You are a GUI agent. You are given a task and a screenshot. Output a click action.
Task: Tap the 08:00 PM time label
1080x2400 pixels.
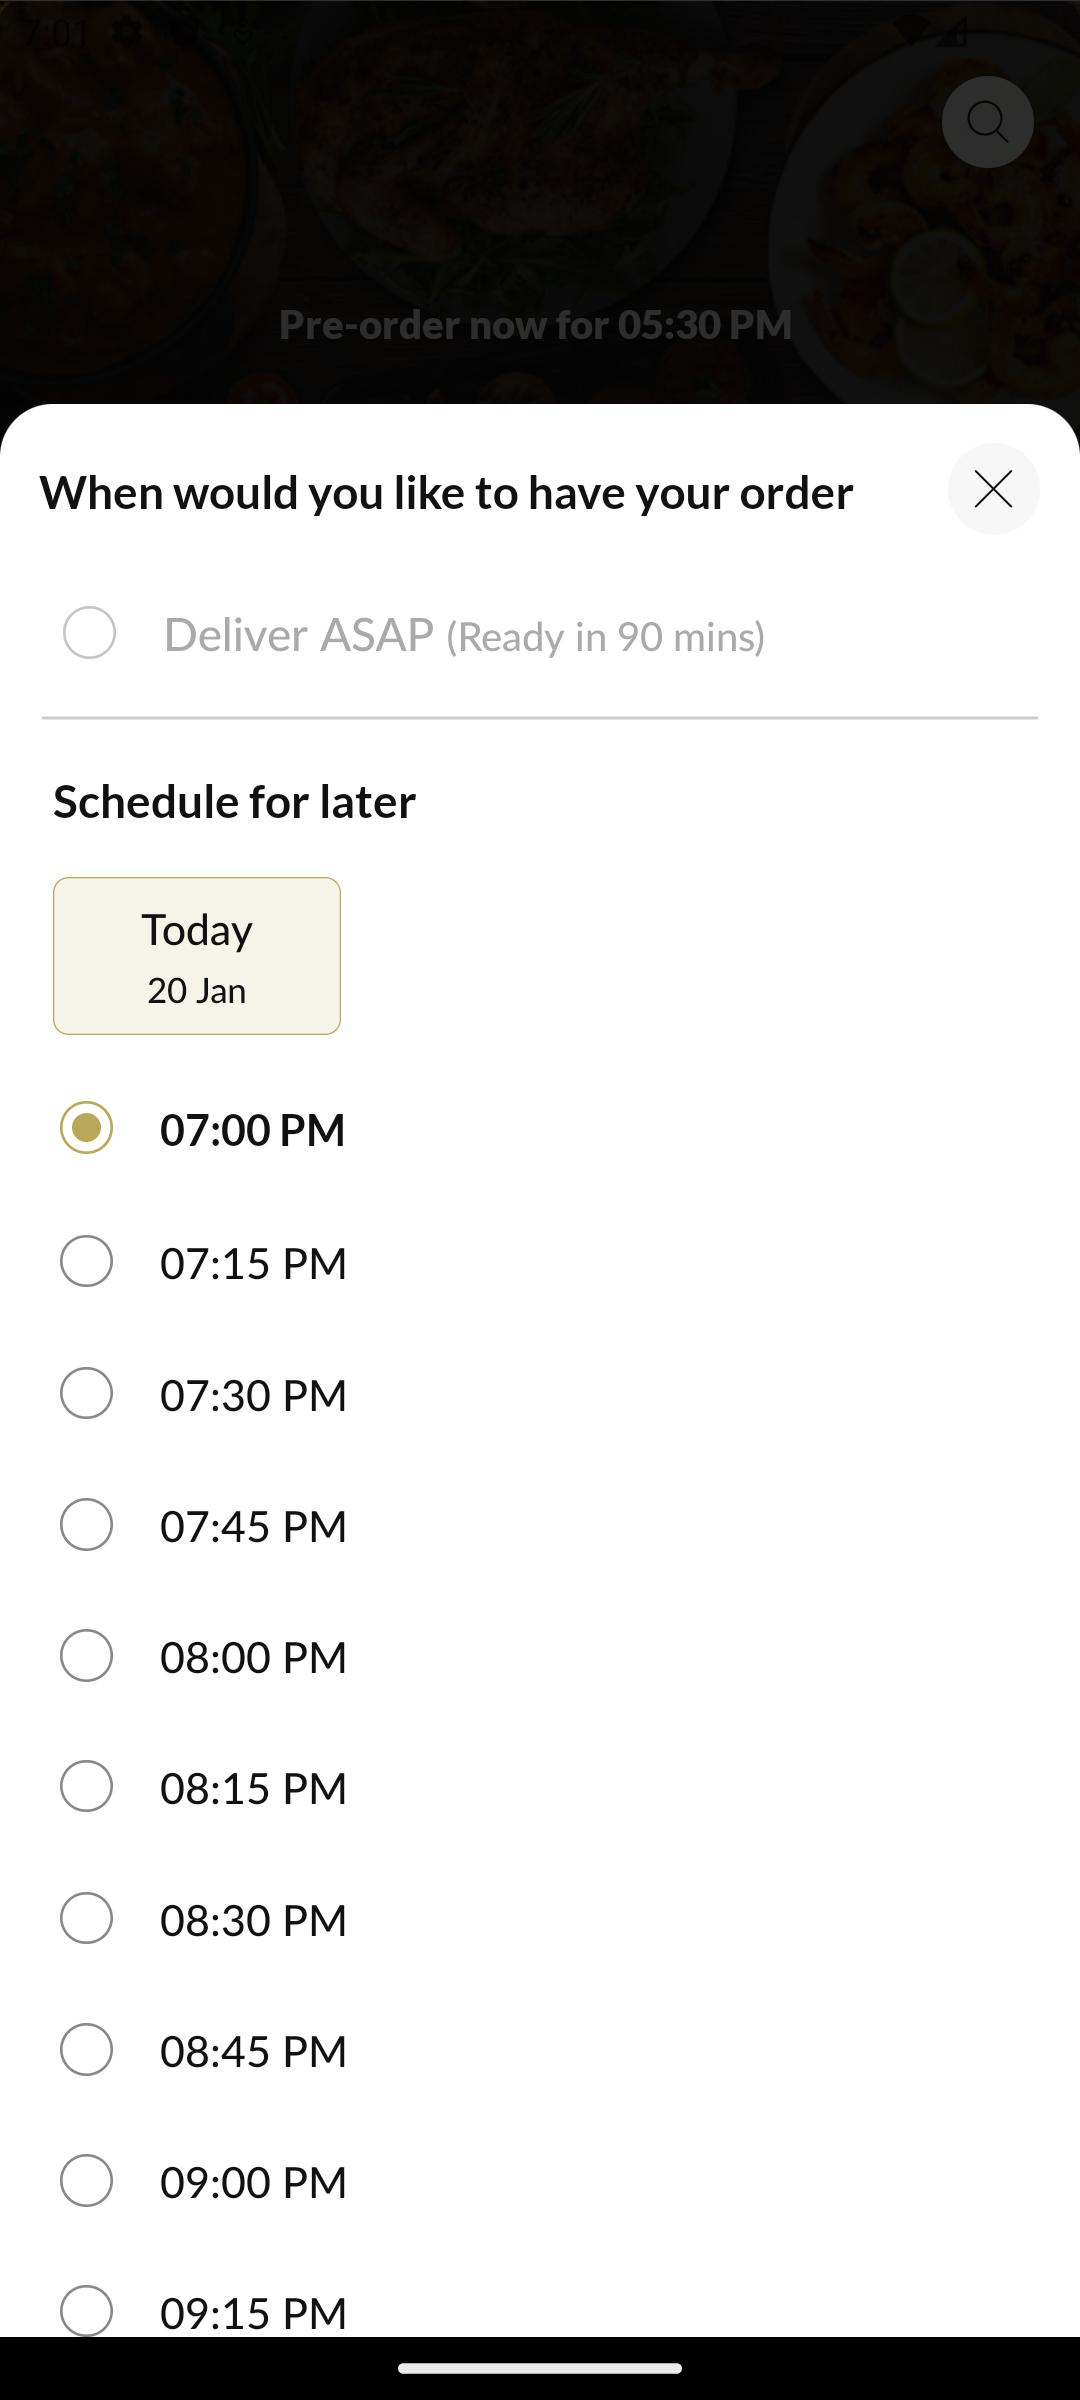pos(253,1657)
